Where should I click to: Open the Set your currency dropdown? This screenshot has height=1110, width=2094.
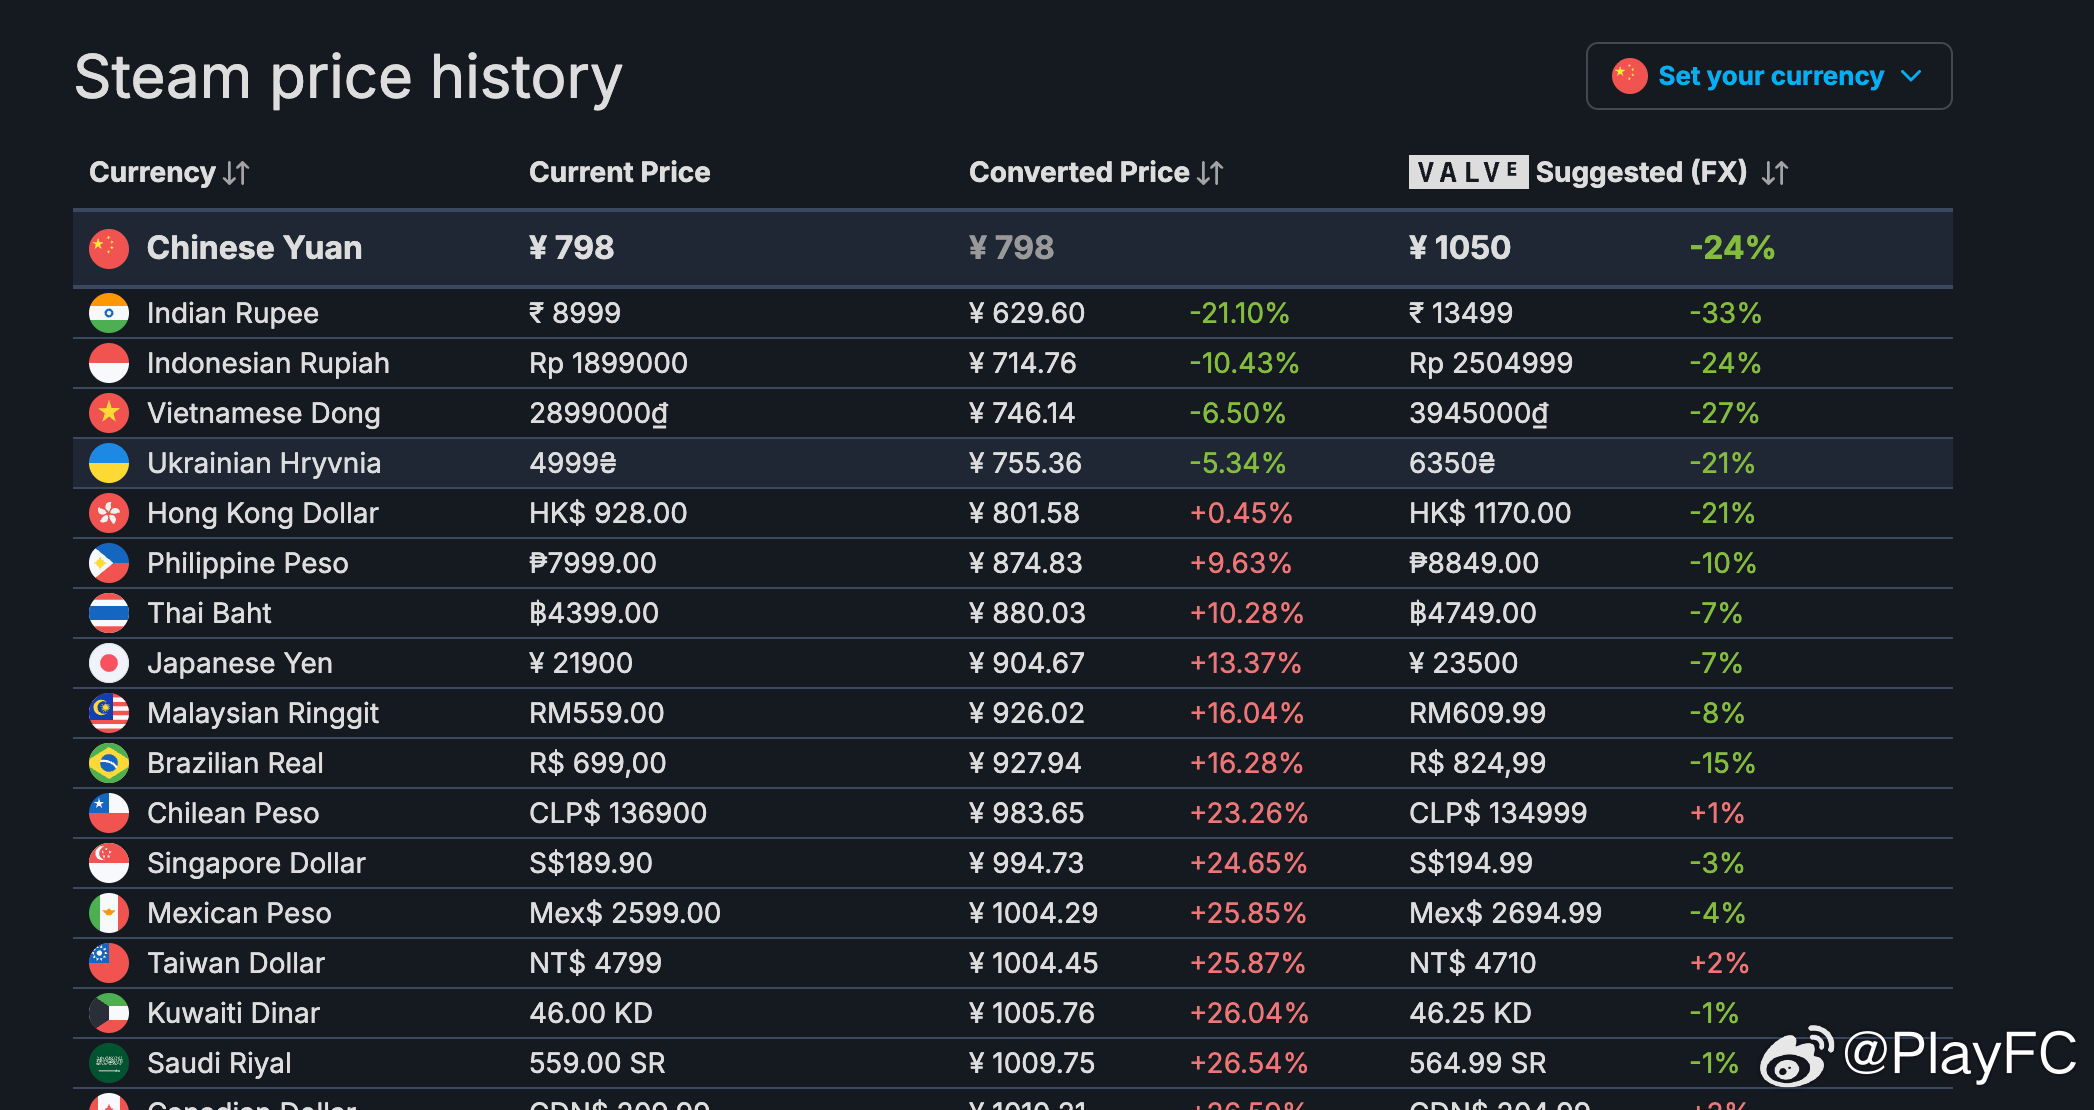[1768, 76]
